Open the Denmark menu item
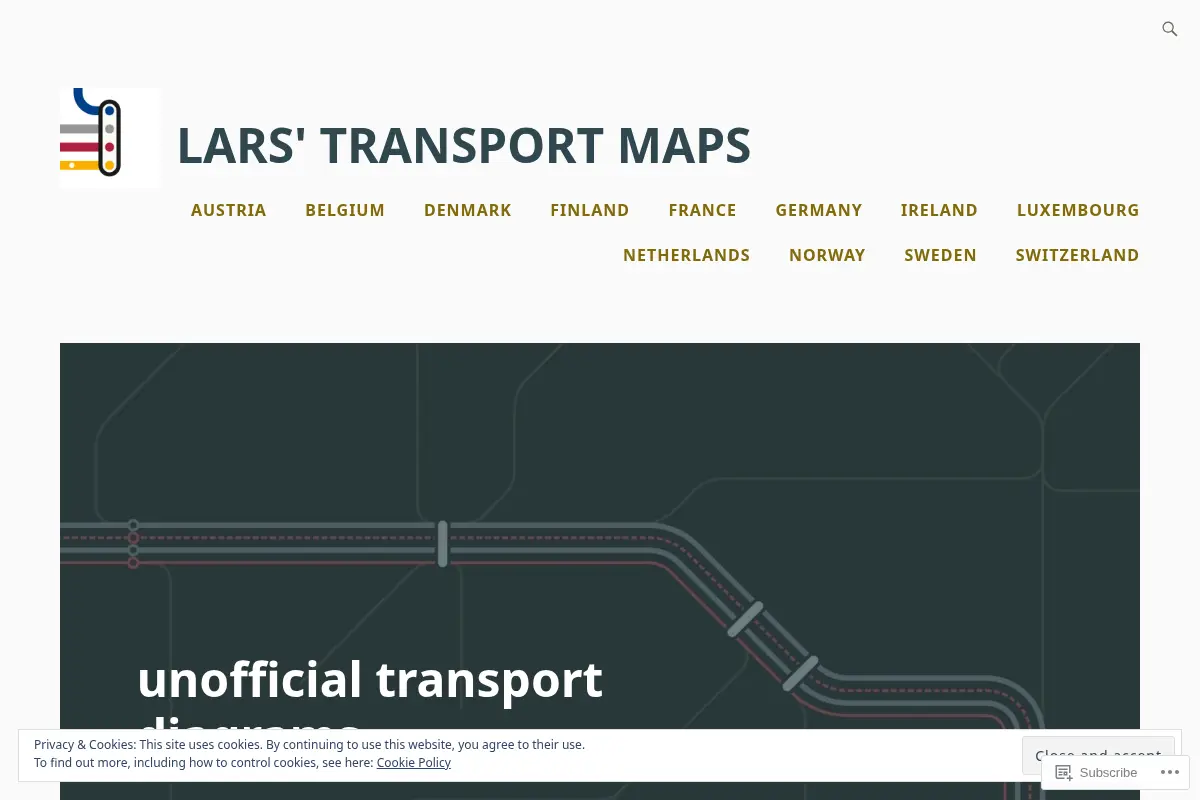The height and width of the screenshot is (800, 1200). click(x=468, y=210)
